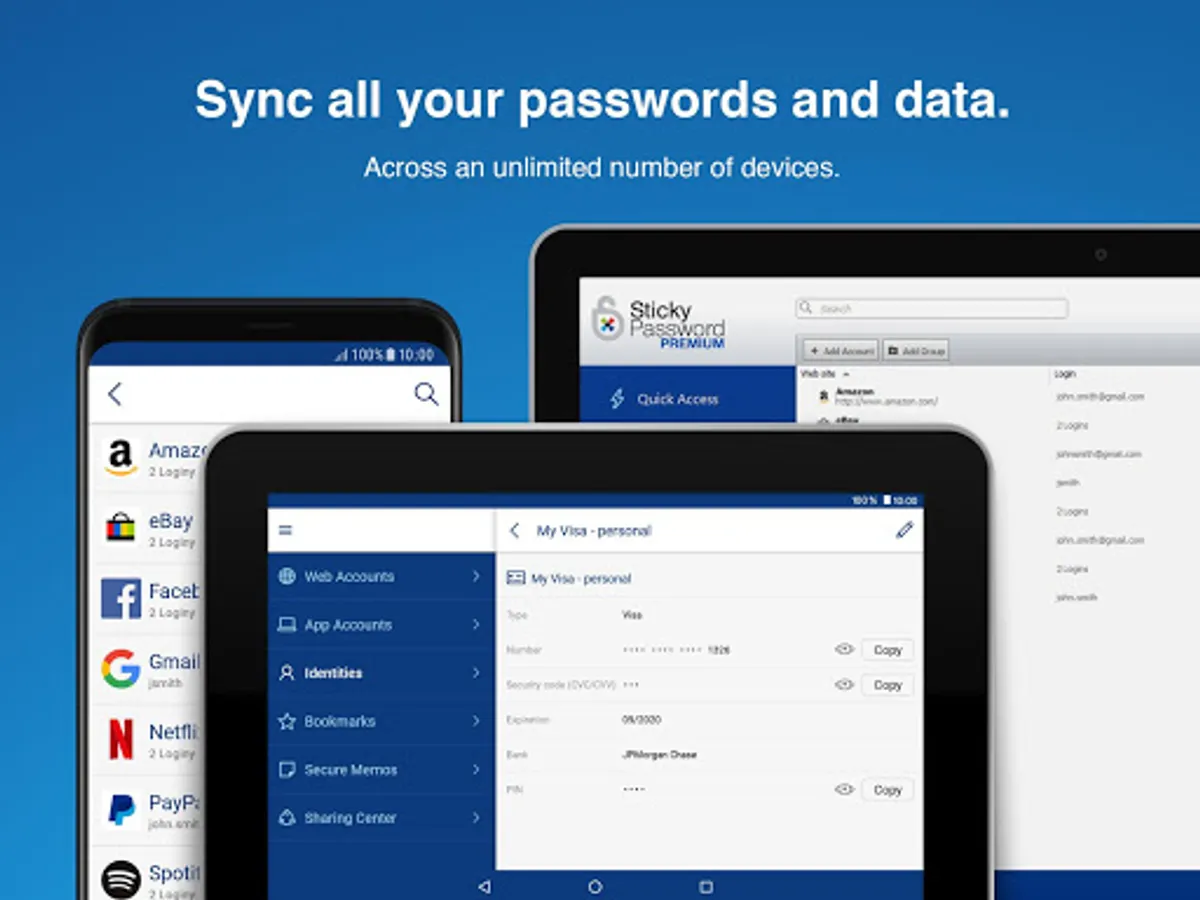Open the eBay shopping bag icon
The height and width of the screenshot is (900, 1200).
point(120,528)
